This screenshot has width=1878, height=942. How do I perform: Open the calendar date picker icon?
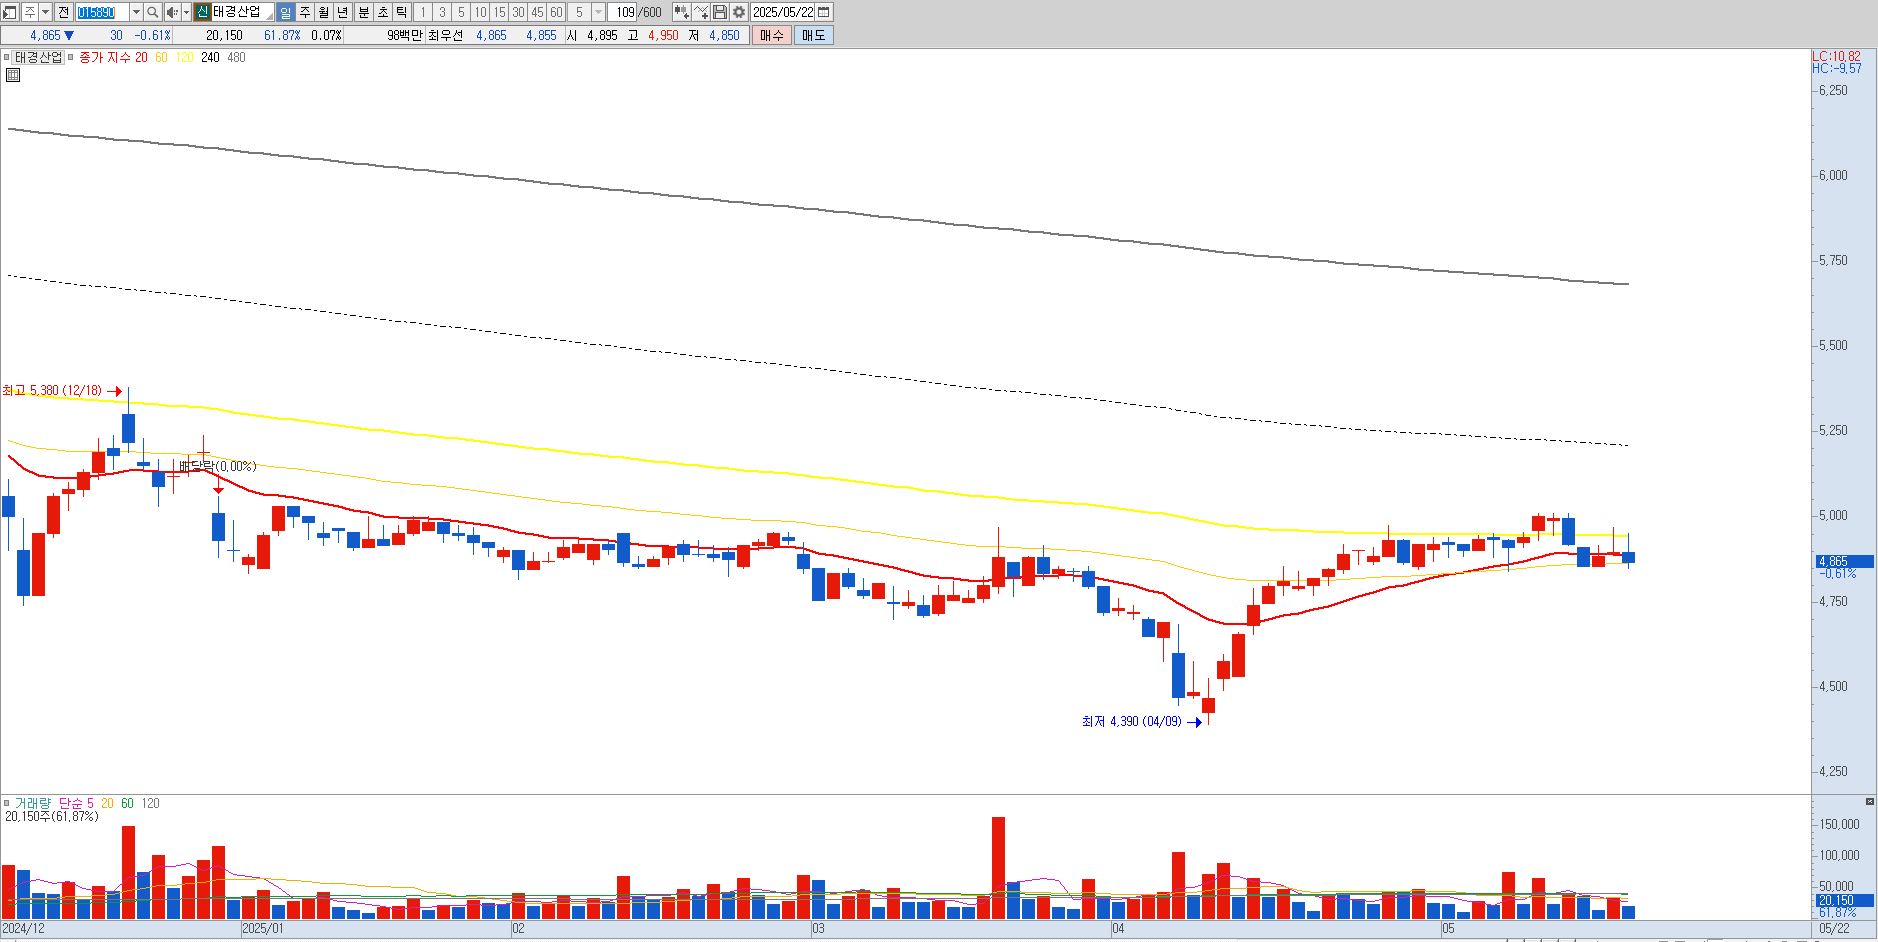(823, 12)
